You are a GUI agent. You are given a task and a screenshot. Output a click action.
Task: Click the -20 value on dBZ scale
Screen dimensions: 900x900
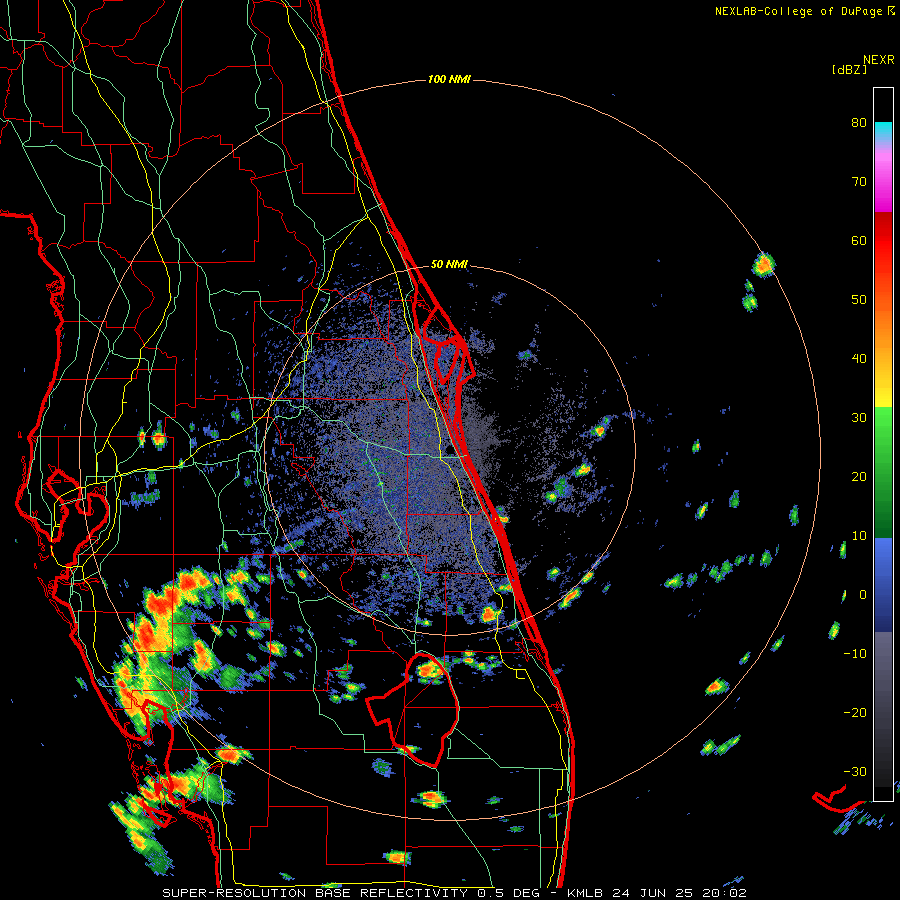(x=855, y=713)
